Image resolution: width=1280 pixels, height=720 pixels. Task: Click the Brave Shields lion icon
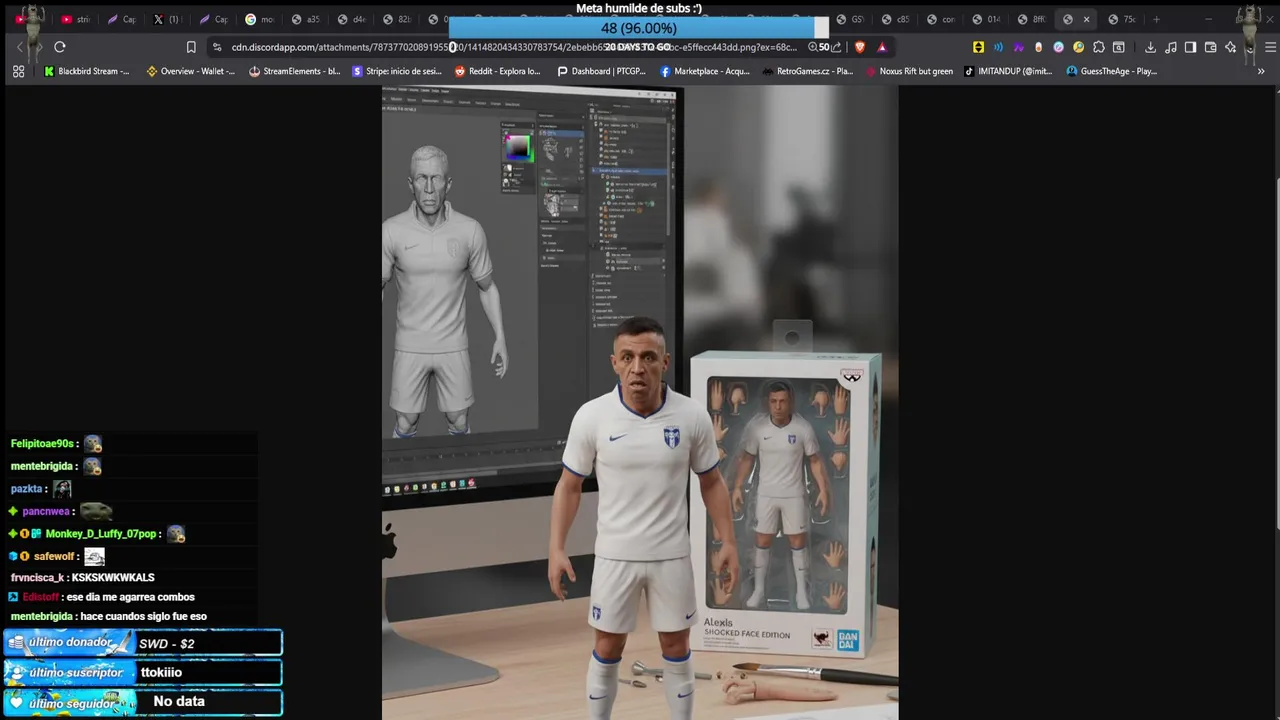pos(859,47)
